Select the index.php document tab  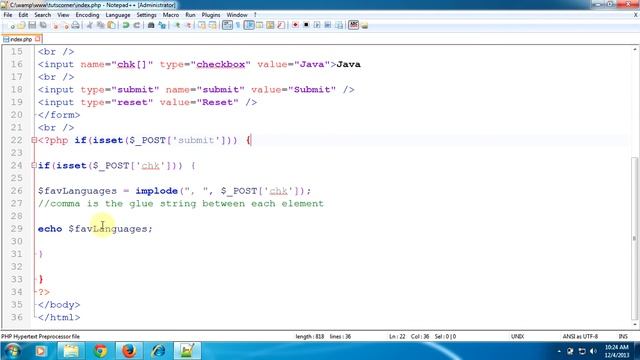coord(20,40)
